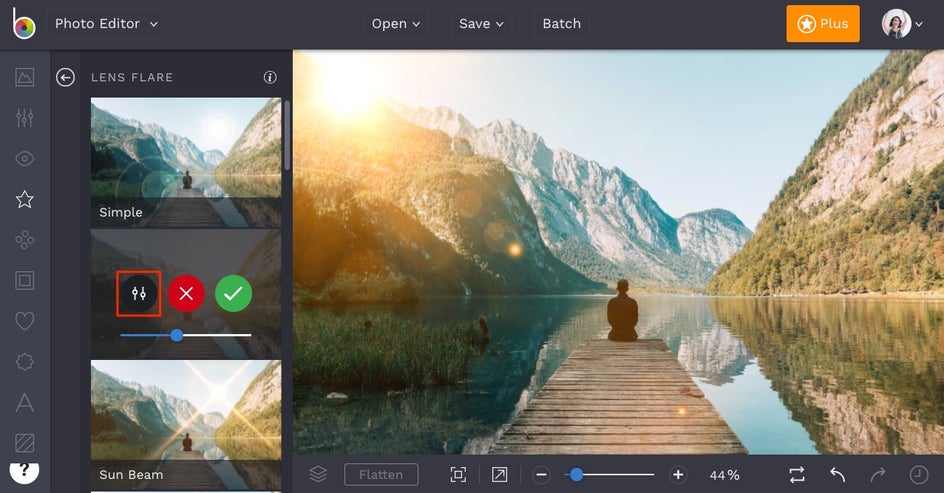944x493 pixels.
Task: Cancel the effect with red X
Action: [186, 293]
